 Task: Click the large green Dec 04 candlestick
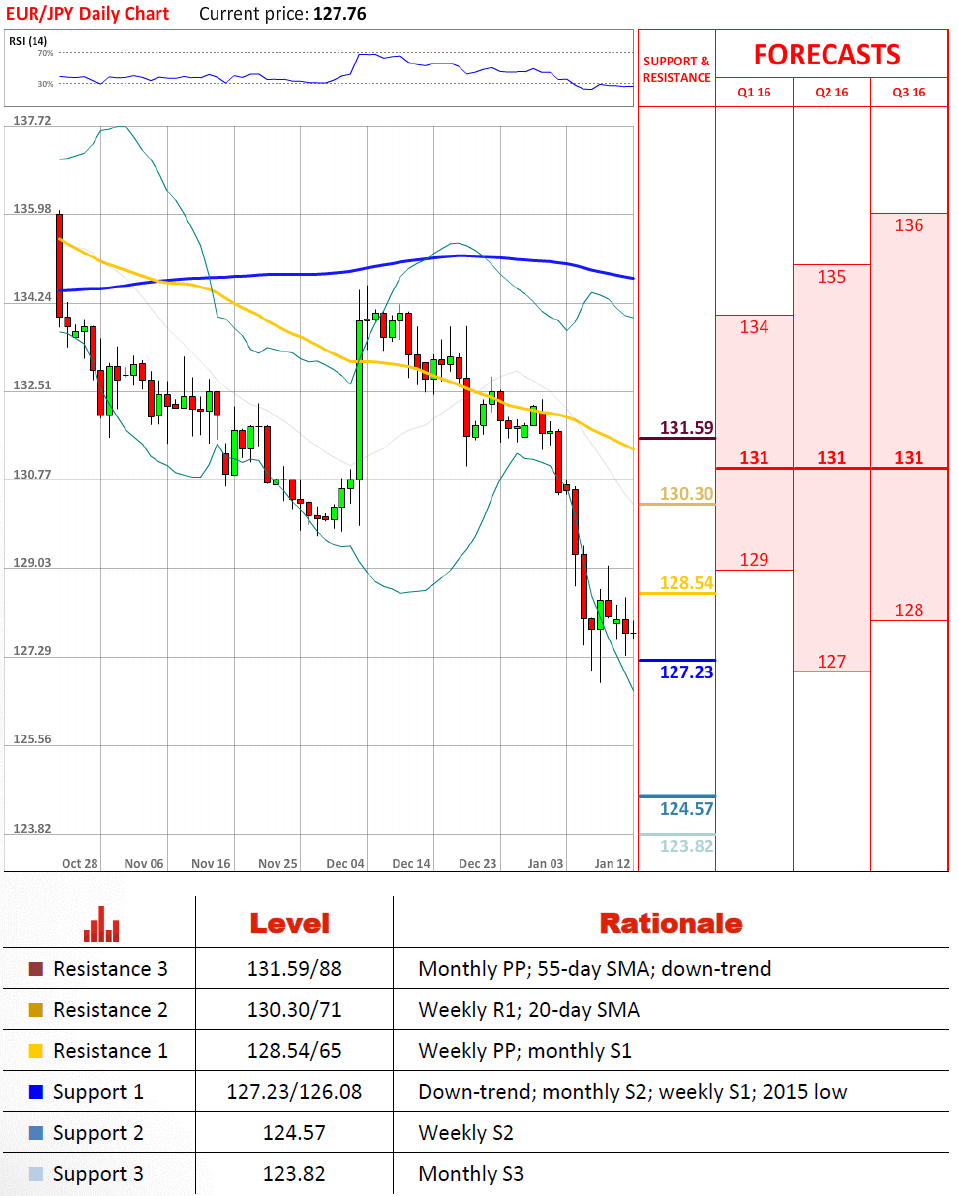359,400
